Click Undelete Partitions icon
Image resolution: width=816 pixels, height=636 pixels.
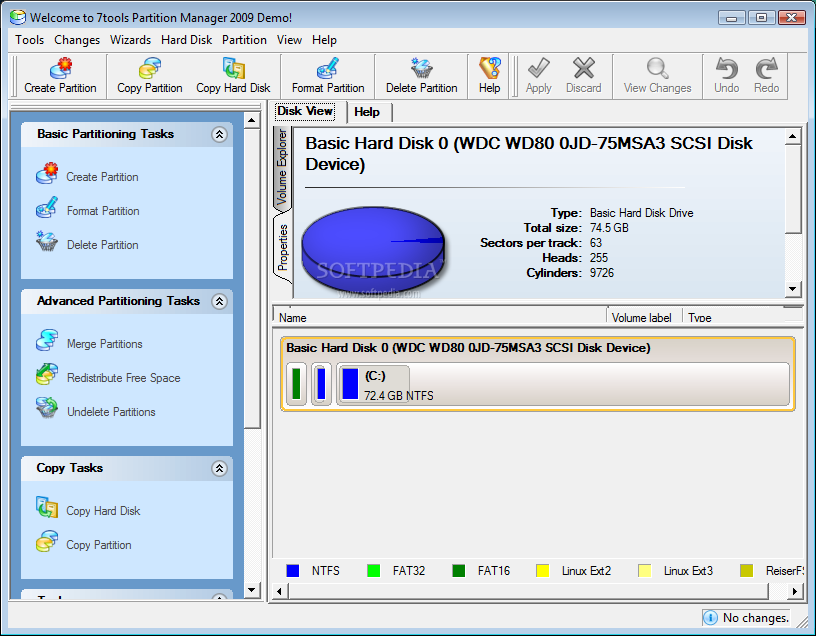point(47,408)
